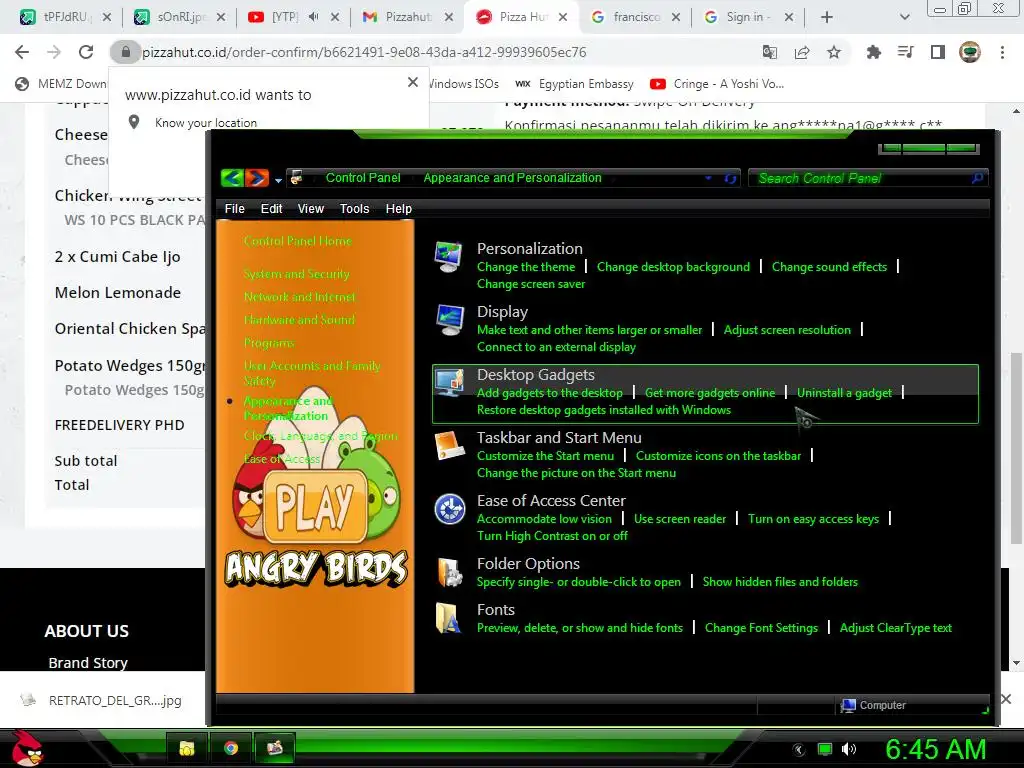Open the Fonts folder icon
The width and height of the screenshot is (1024, 768).
(x=448, y=618)
